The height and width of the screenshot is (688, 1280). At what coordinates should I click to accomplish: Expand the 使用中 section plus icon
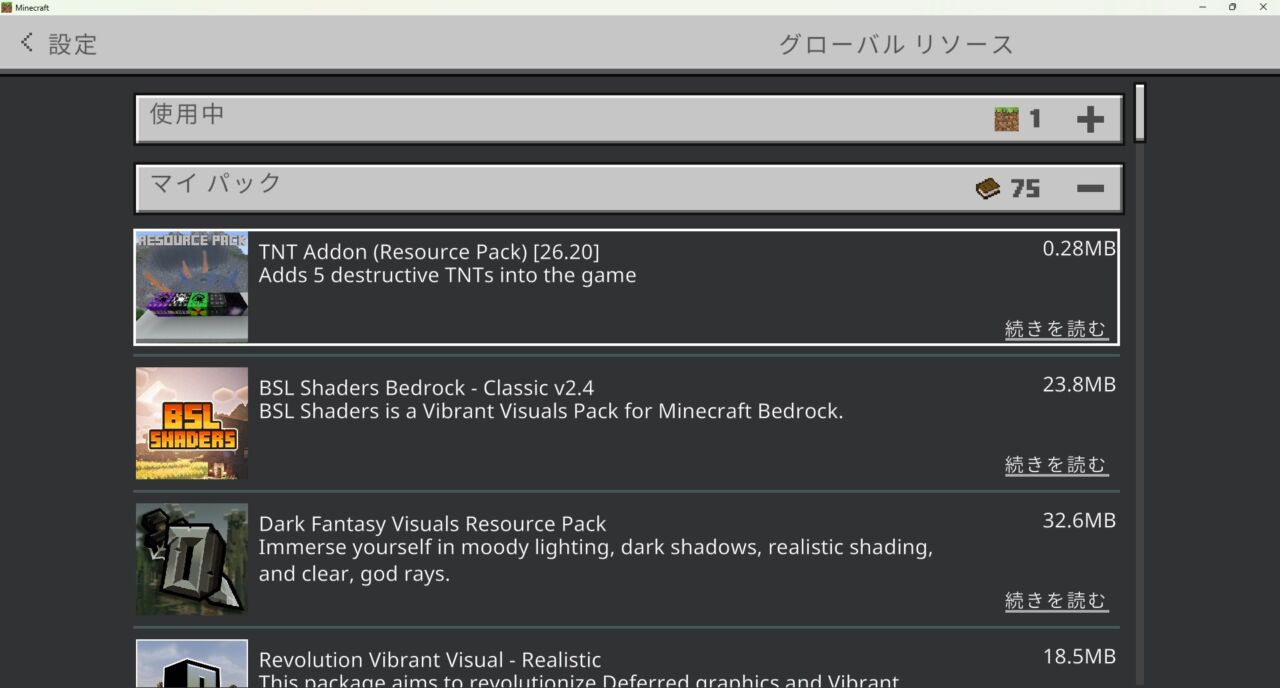tap(1090, 120)
